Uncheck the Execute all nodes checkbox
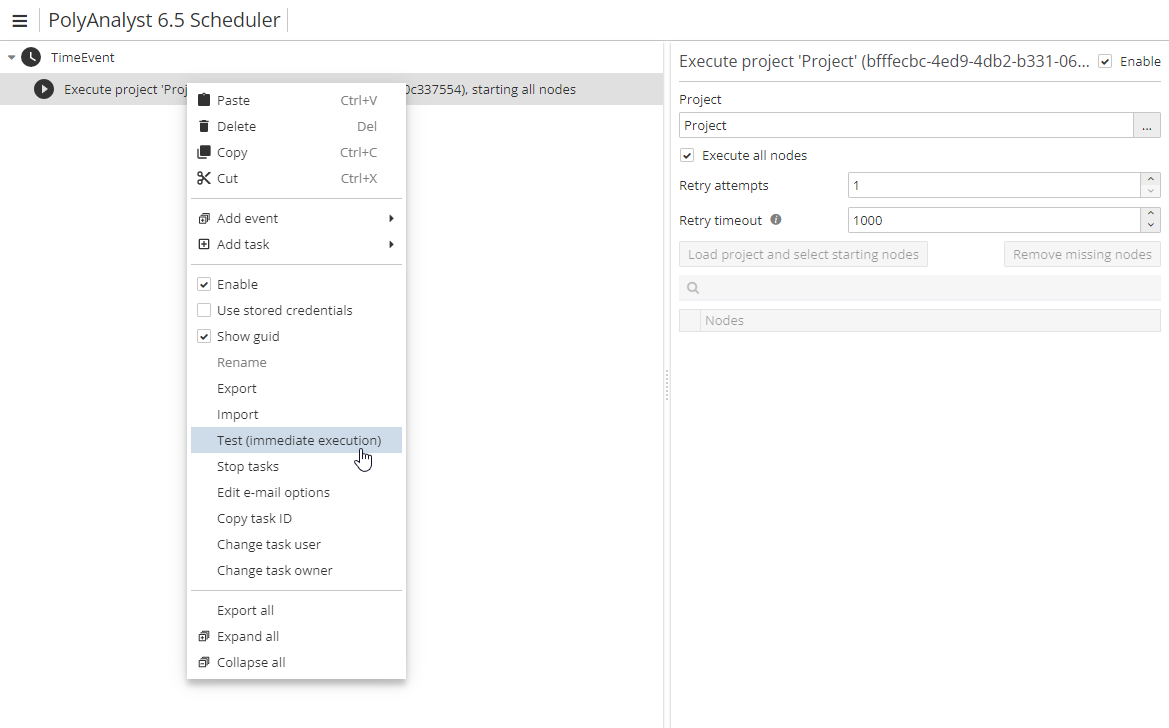The height and width of the screenshot is (728, 1169). 687,155
